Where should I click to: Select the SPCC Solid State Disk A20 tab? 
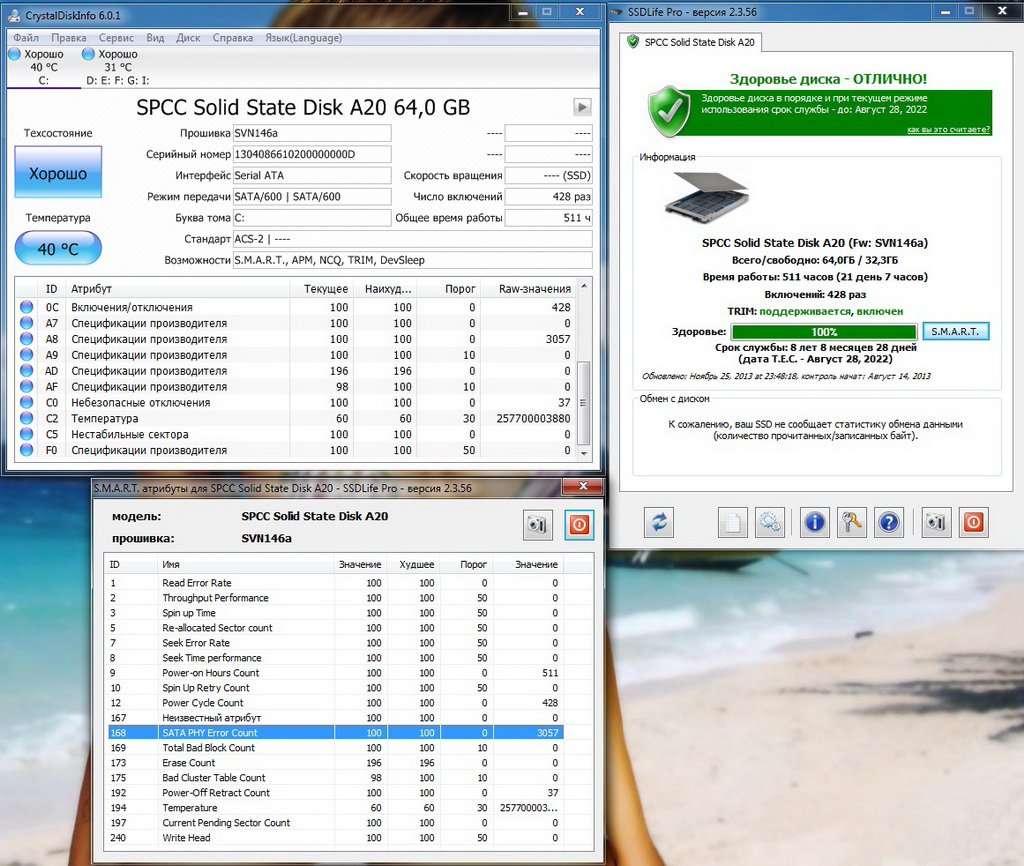pos(691,42)
